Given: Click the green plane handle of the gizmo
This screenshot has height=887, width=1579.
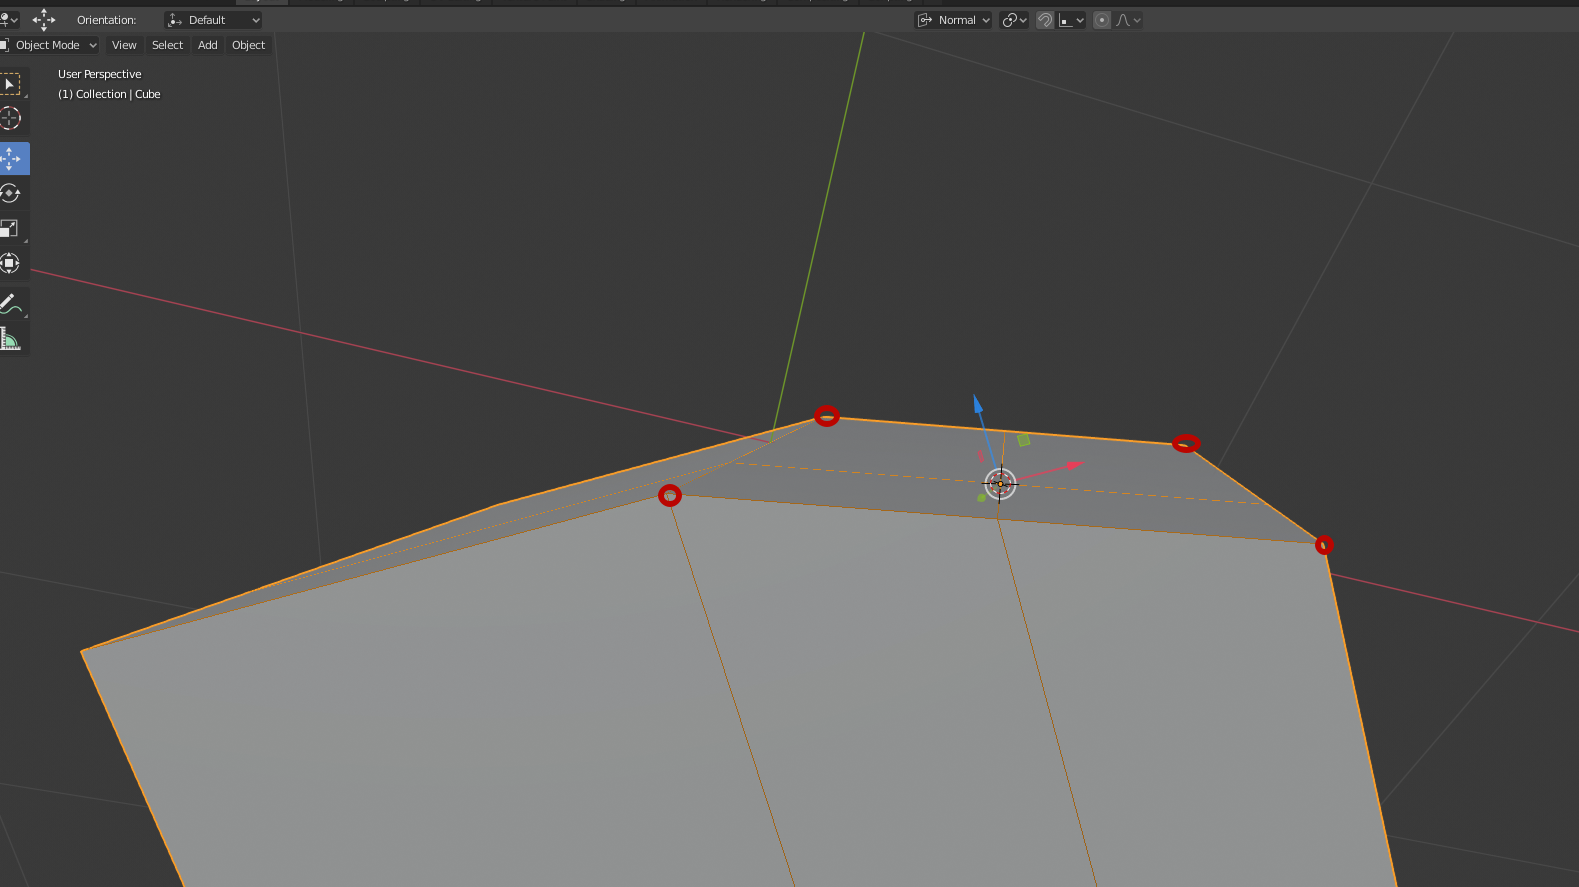Looking at the screenshot, I should [x=1023, y=440].
